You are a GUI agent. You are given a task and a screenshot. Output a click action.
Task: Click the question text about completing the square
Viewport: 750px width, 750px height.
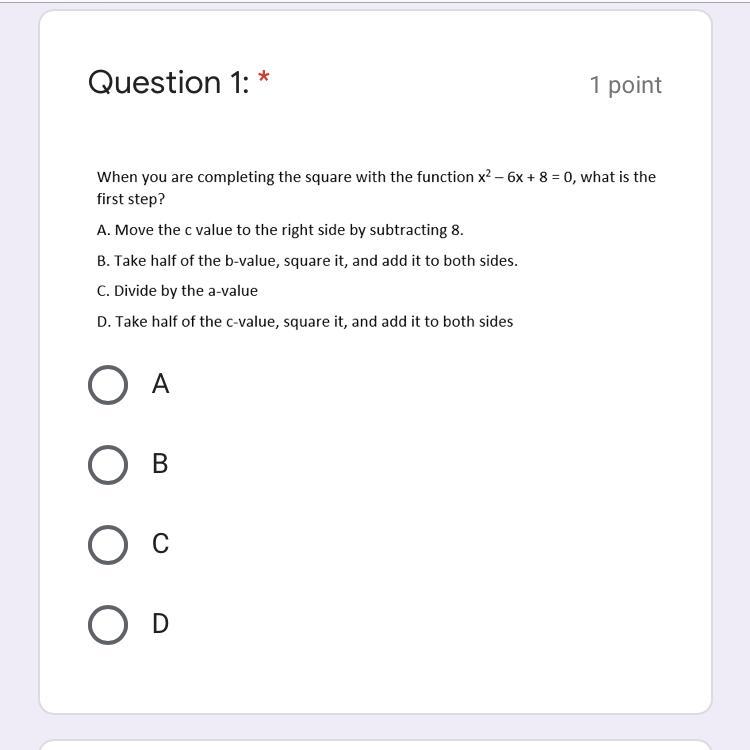[376, 188]
